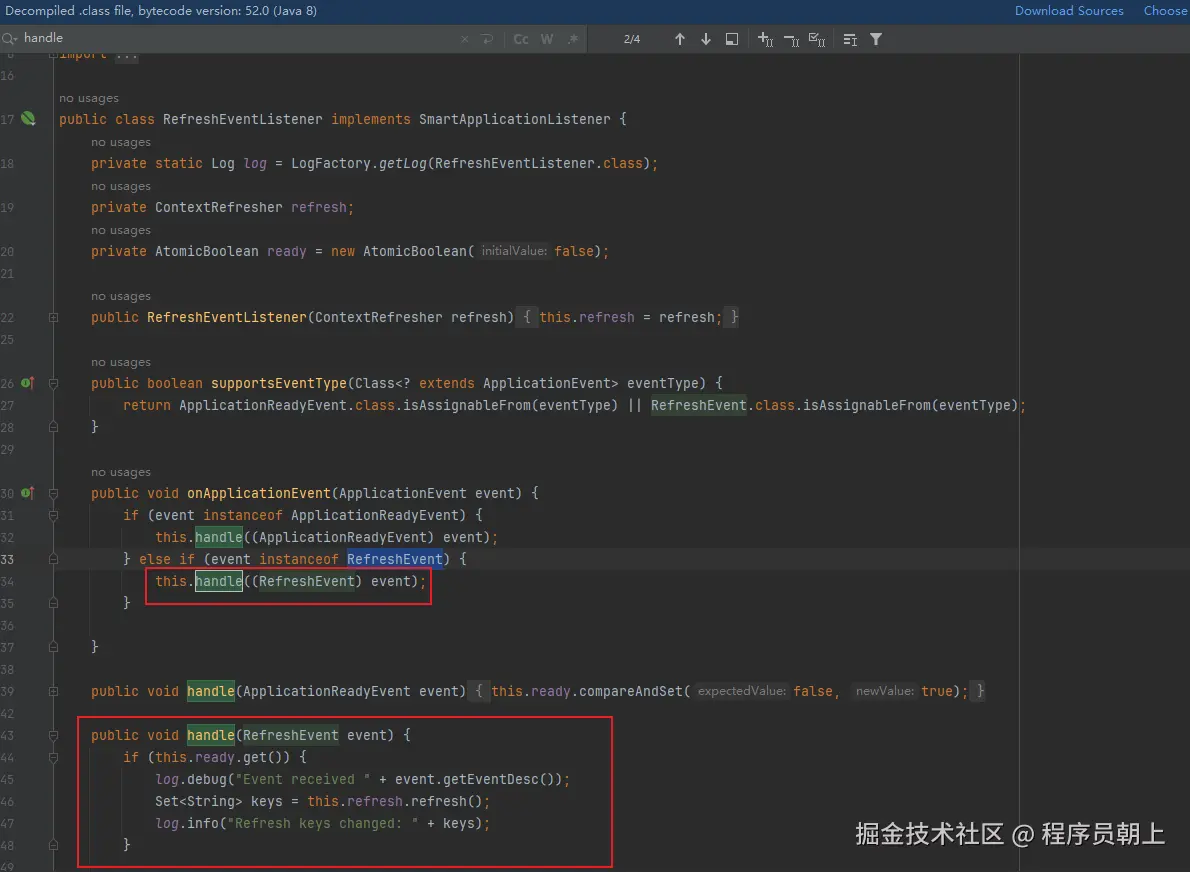Toggle Regex search option

tap(573, 39)
